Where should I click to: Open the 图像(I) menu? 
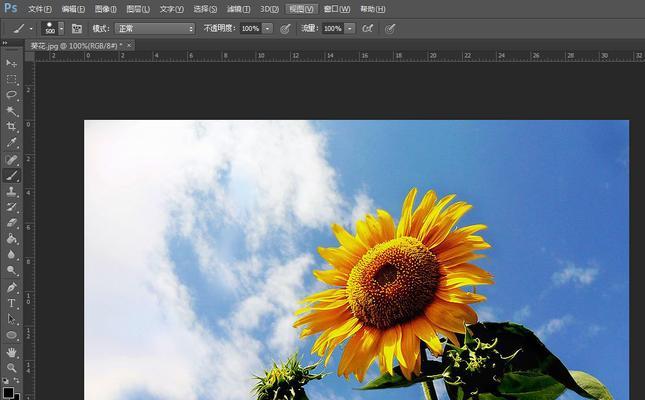click(106, 9)
